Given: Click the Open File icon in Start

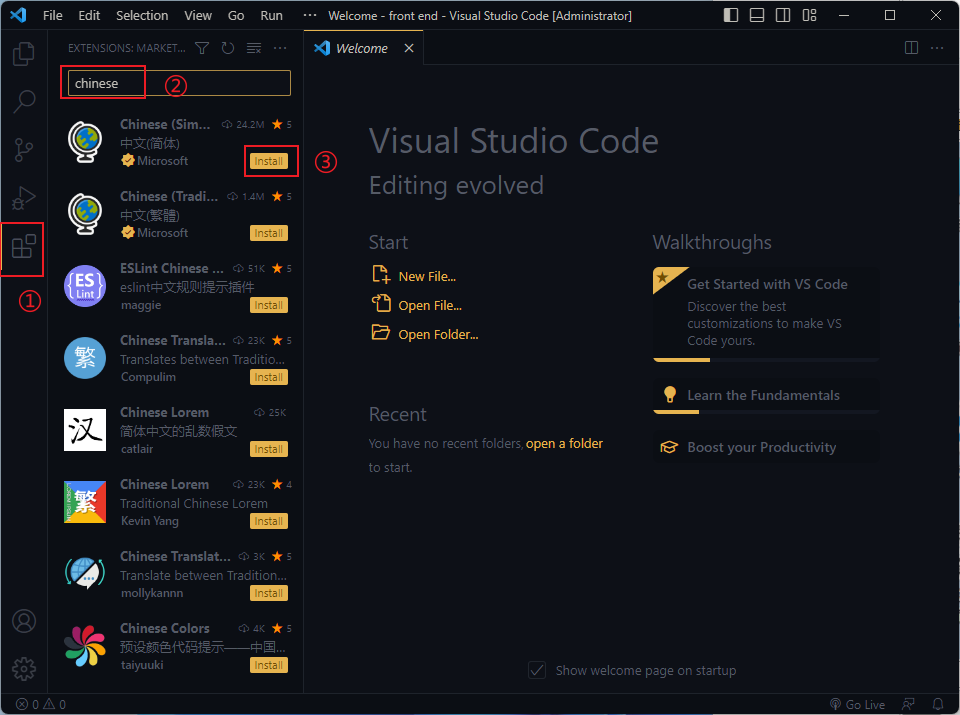Looking at the screenshot, I should (x=381, y=303).
